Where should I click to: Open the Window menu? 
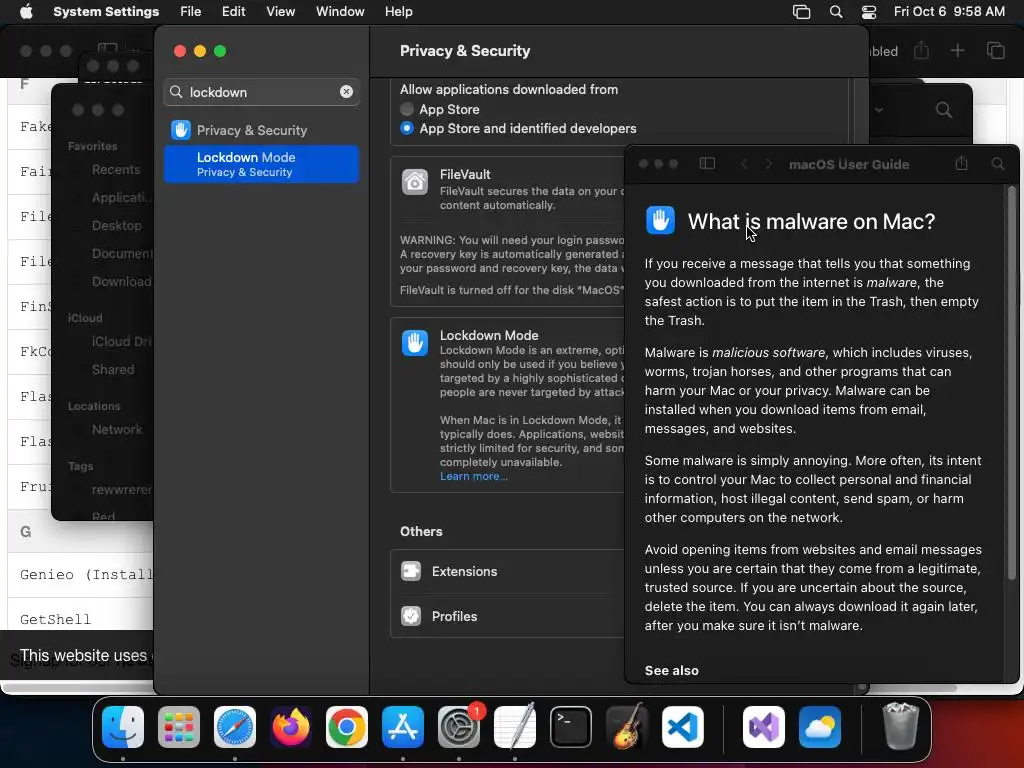pyautogui.click(x=340, y=12)
